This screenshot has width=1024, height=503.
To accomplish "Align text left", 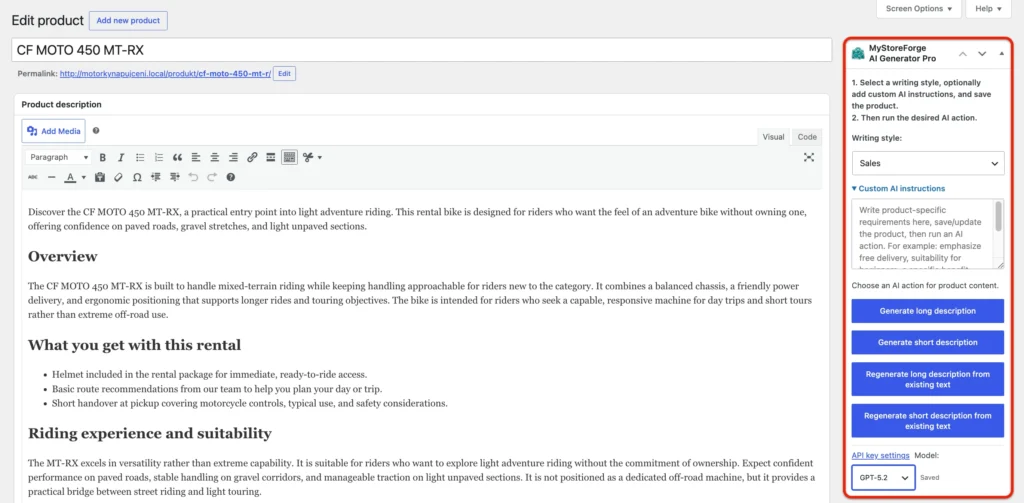I will 196,157.
